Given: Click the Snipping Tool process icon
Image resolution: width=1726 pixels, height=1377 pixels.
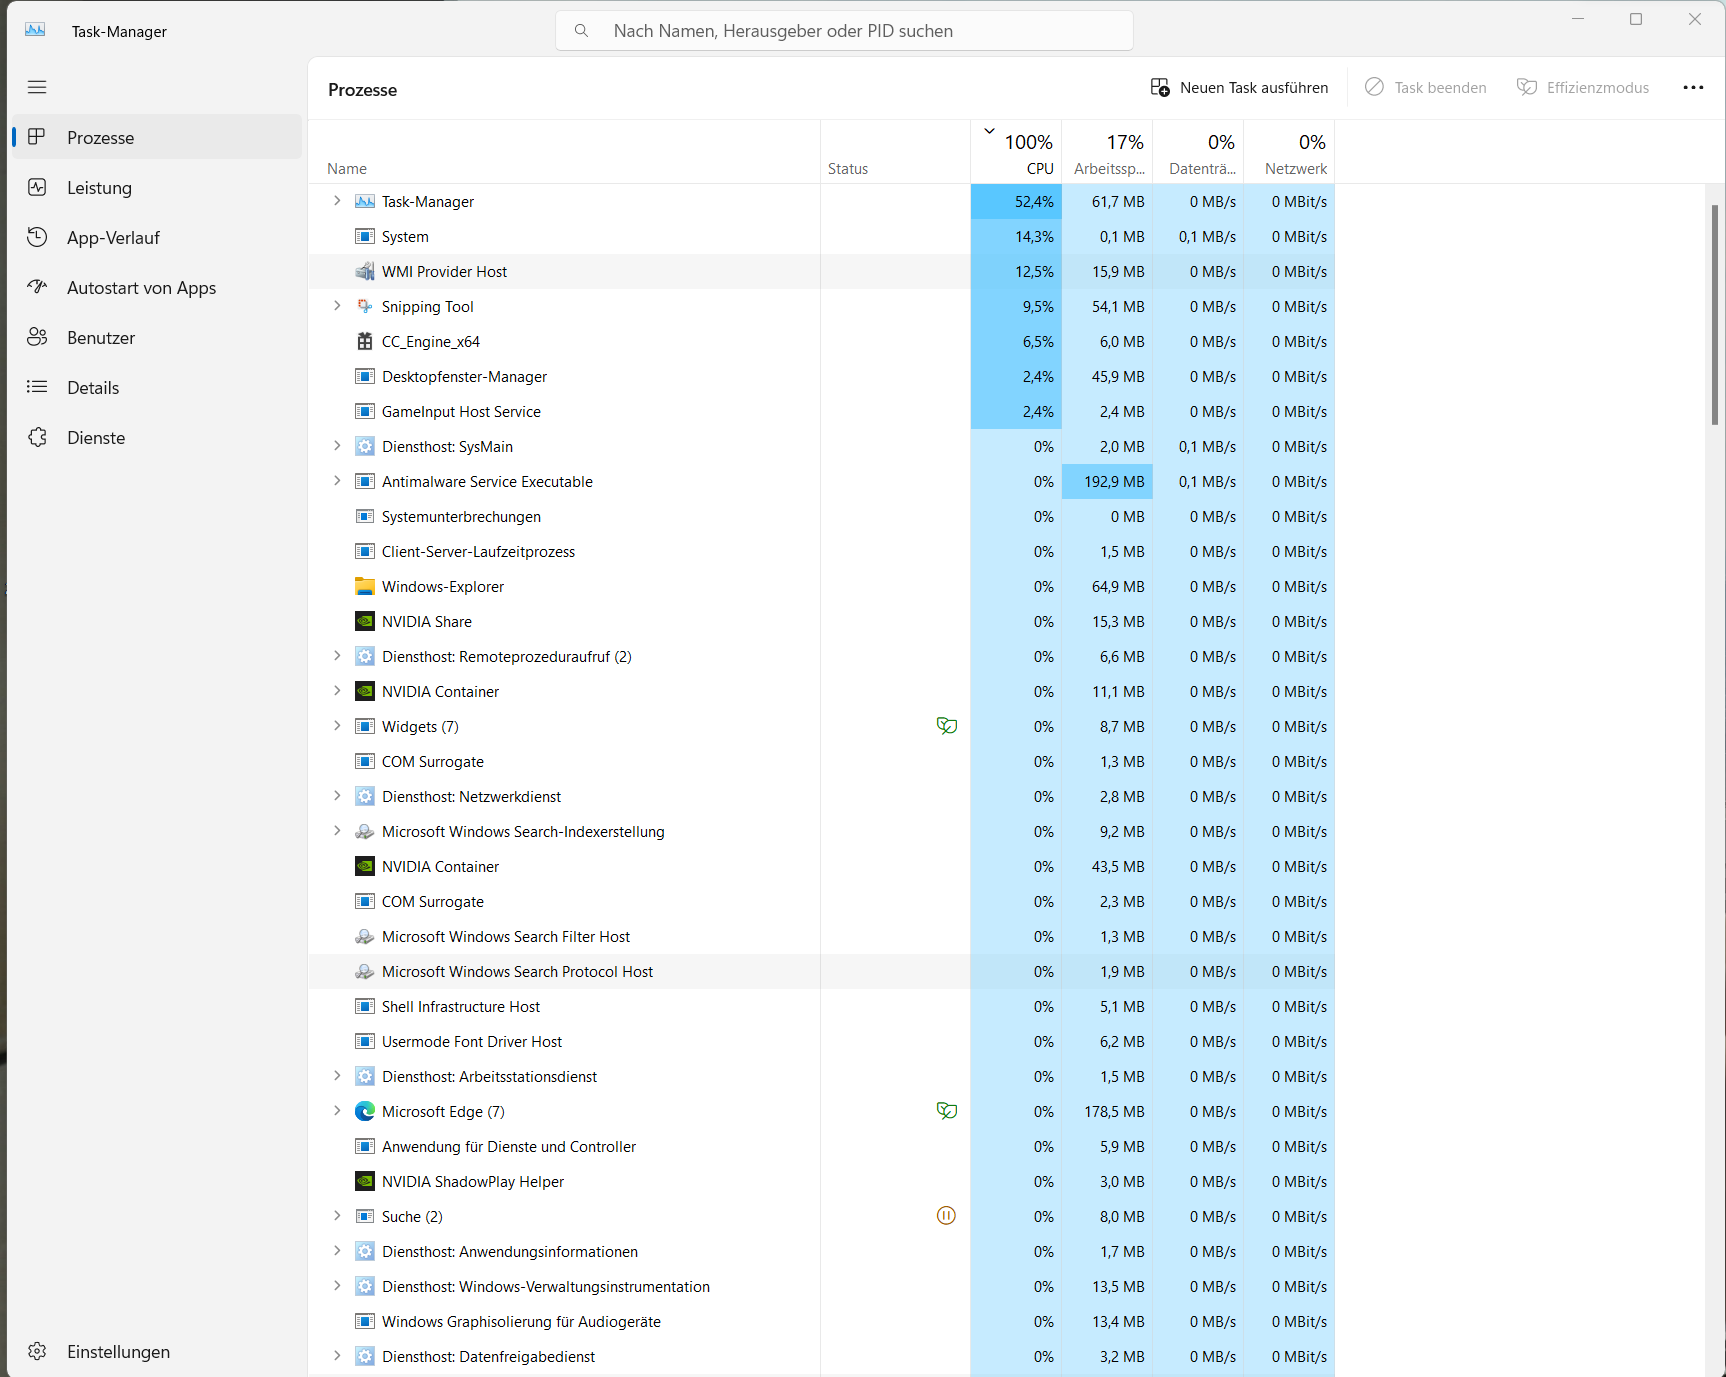Looking at the screenshot, I should pyautogui.click(x=365, y=306).
